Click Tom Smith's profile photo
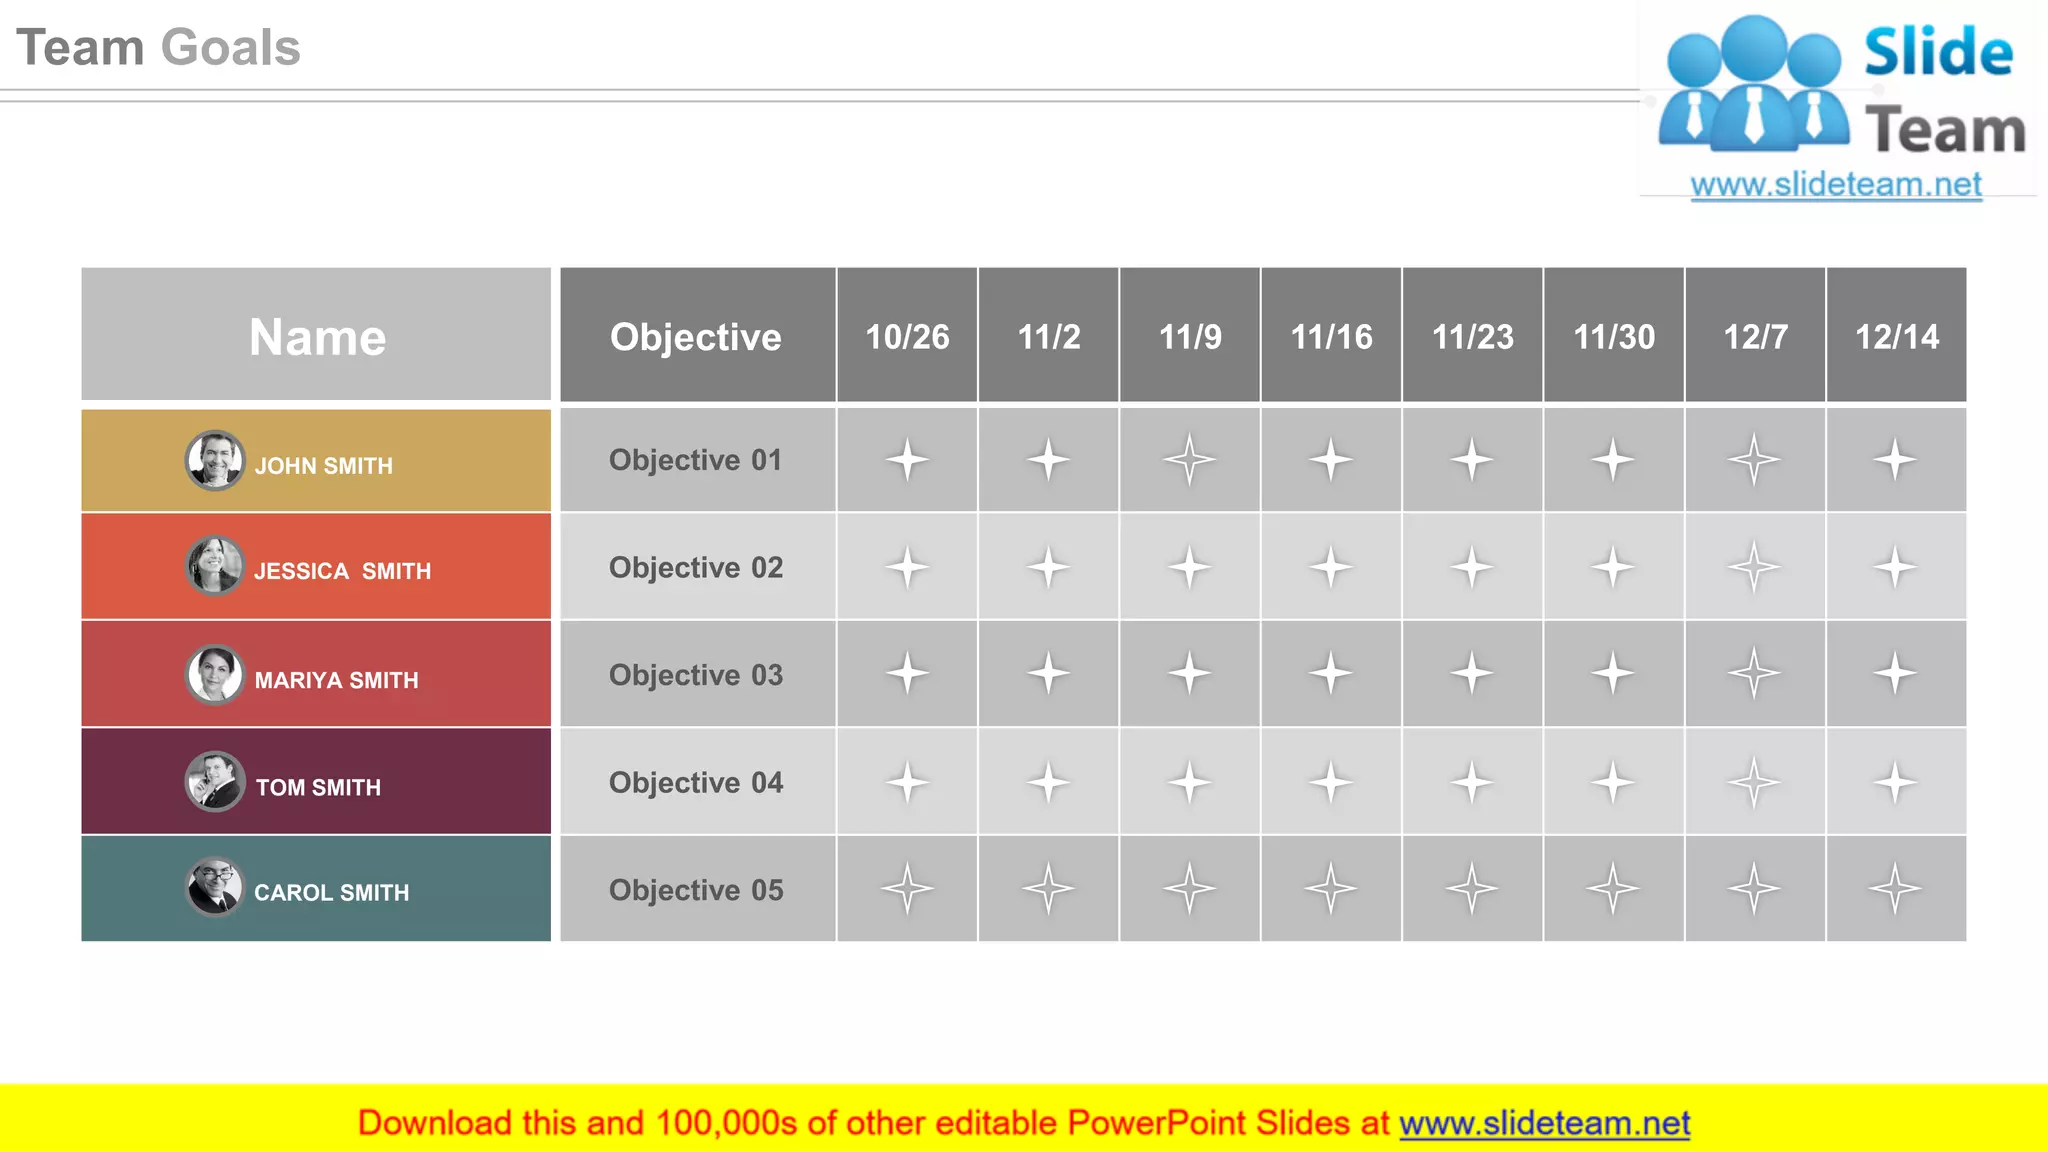The height and width of the screenshot is (1152, 2048). tap(214, 781)
